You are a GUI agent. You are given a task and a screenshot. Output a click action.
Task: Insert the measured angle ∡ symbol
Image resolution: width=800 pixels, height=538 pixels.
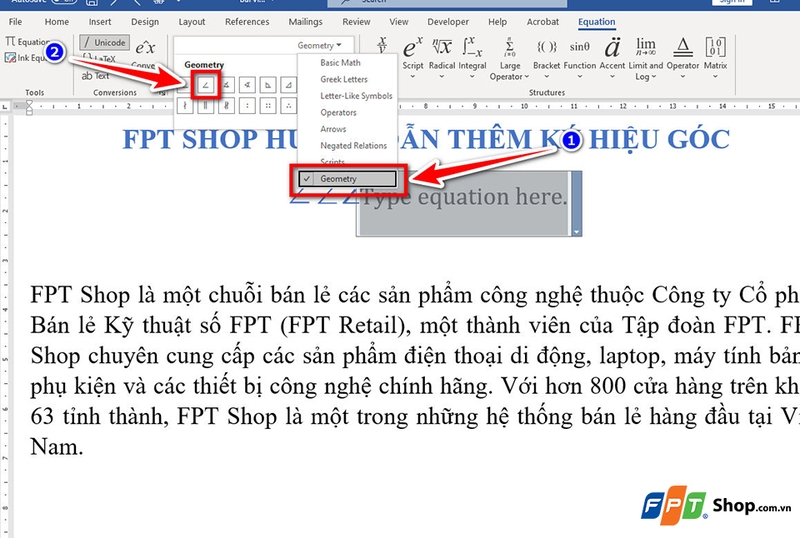227,85
